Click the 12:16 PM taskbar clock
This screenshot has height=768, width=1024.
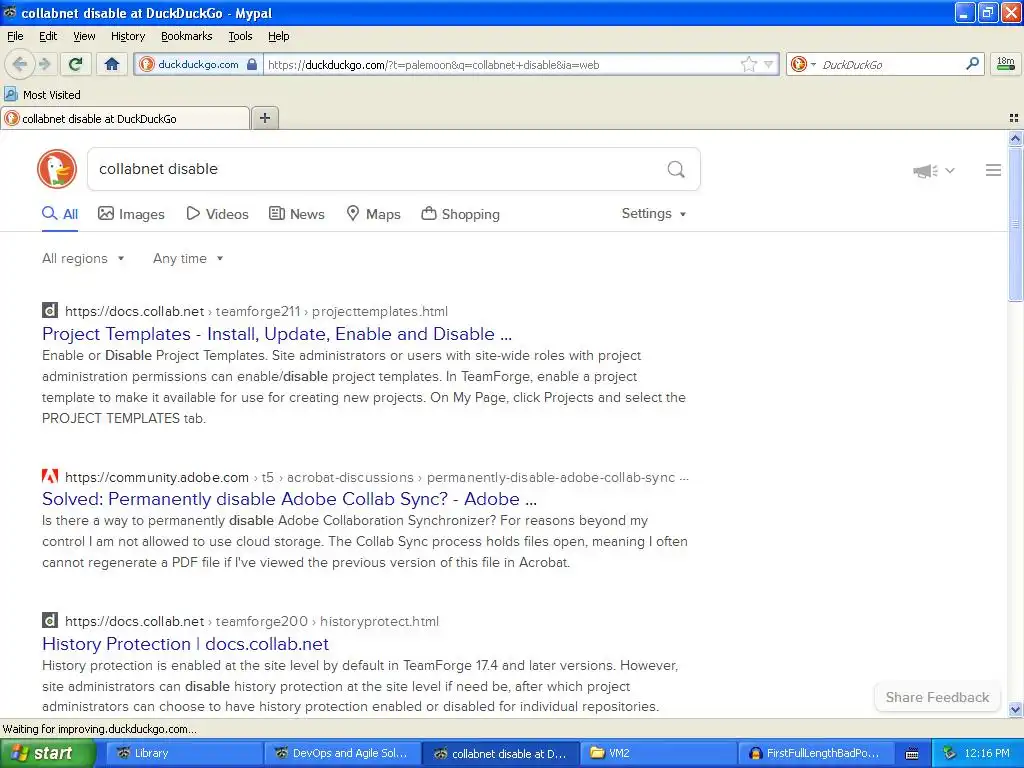click(x=987, y=753)
